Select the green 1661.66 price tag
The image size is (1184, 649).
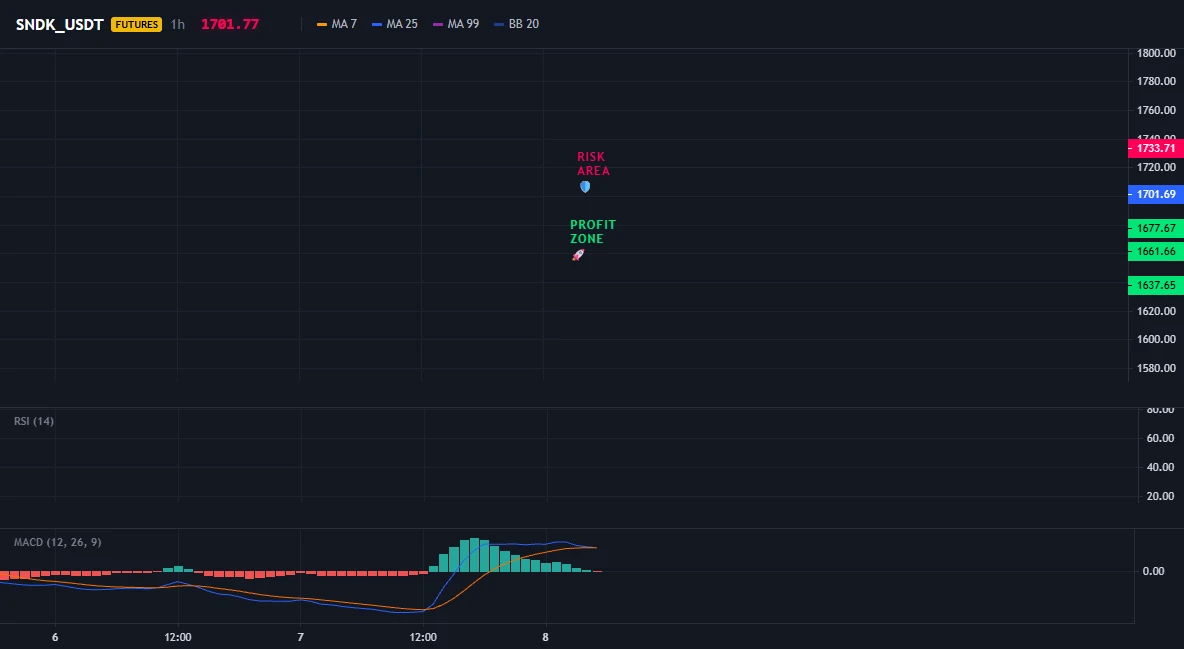tap(1155, 252)
